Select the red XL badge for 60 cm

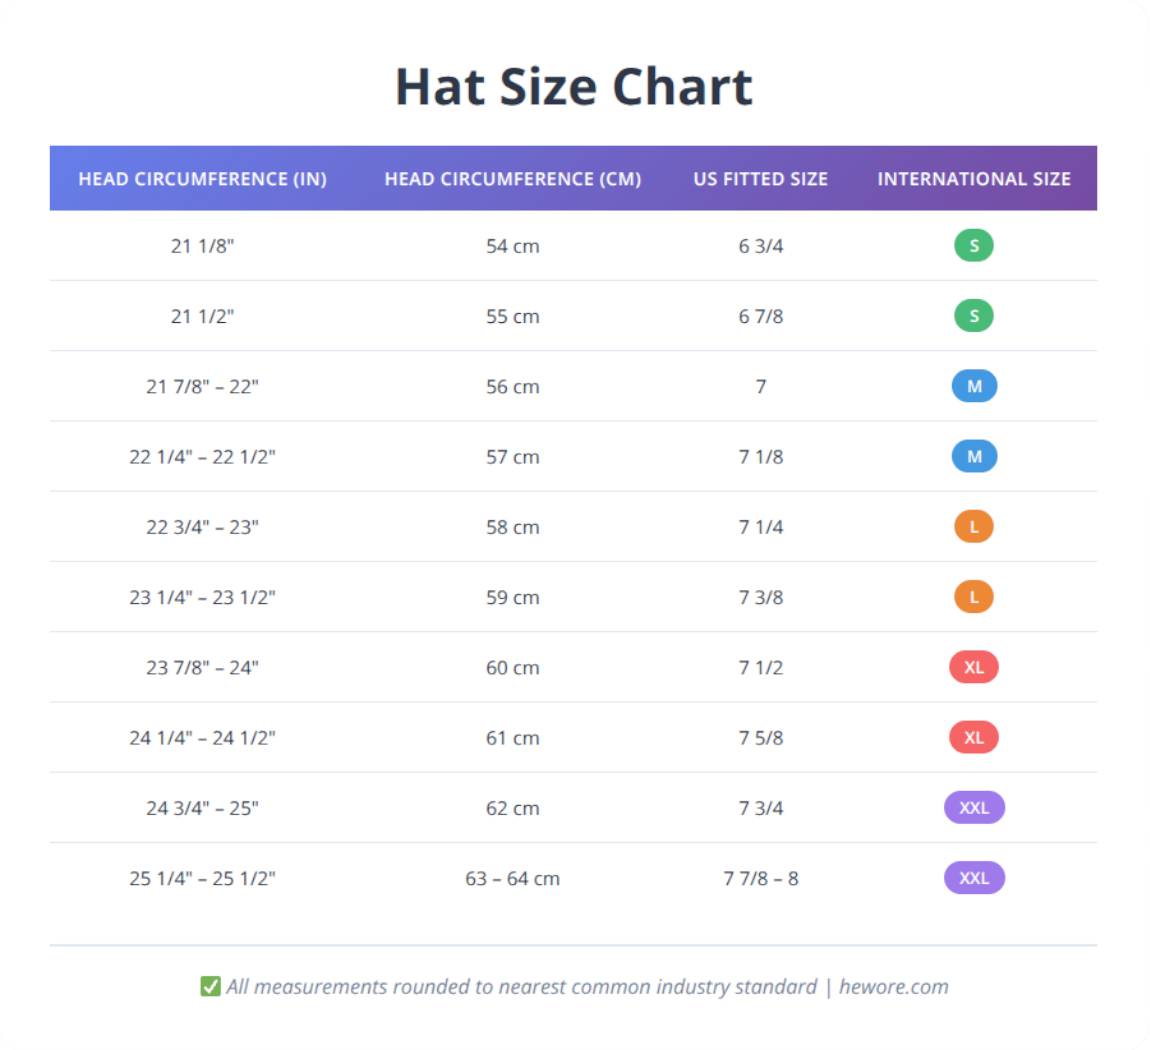[973, 667]
